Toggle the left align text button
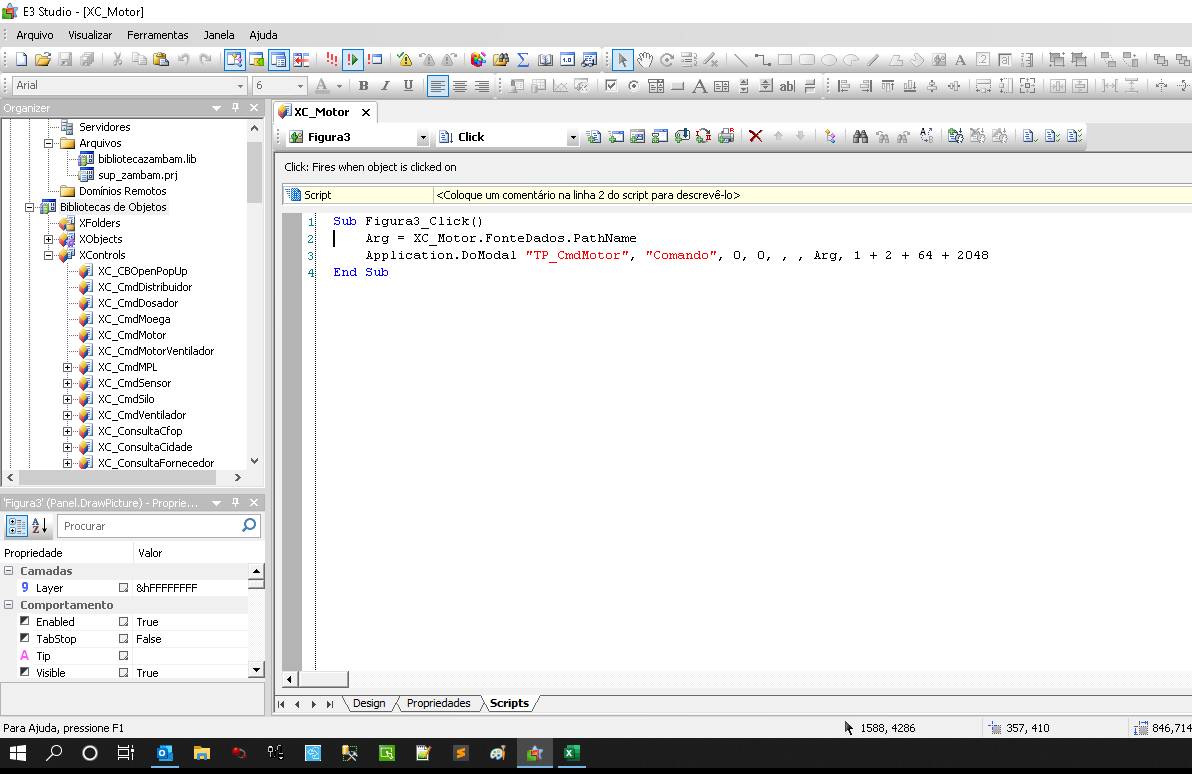The image size is (1192, 774). coord(437,86)
